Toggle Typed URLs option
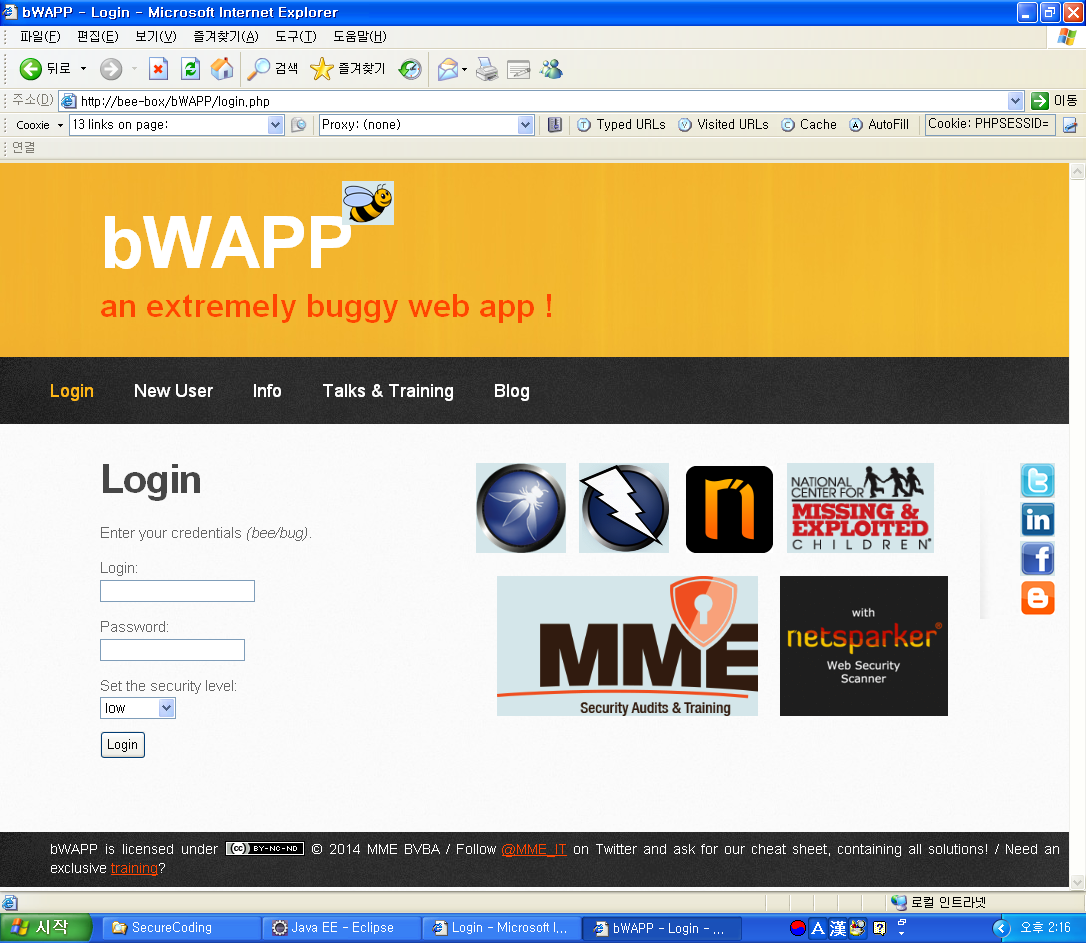Viewport: 1086px width, 943px height. 621,125
